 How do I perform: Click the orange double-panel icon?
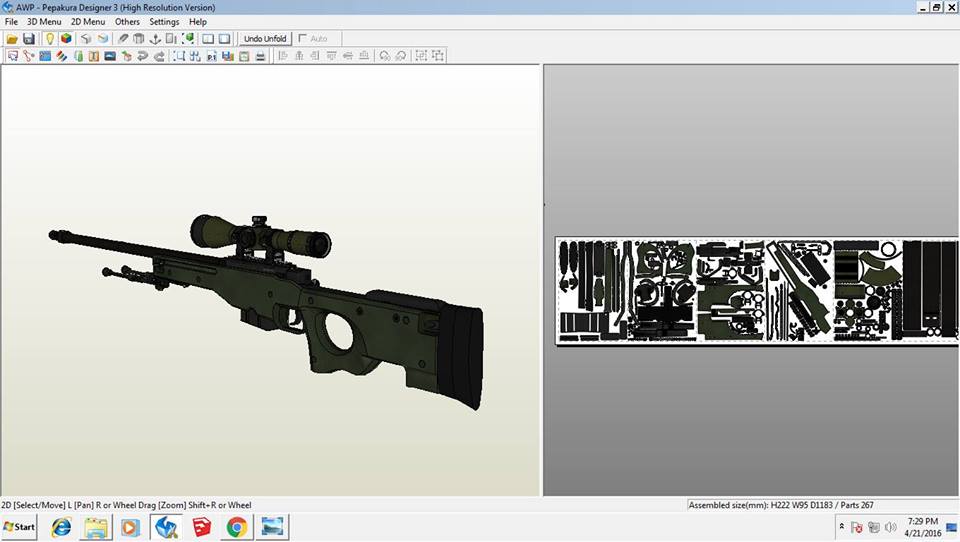pos(94,56)
